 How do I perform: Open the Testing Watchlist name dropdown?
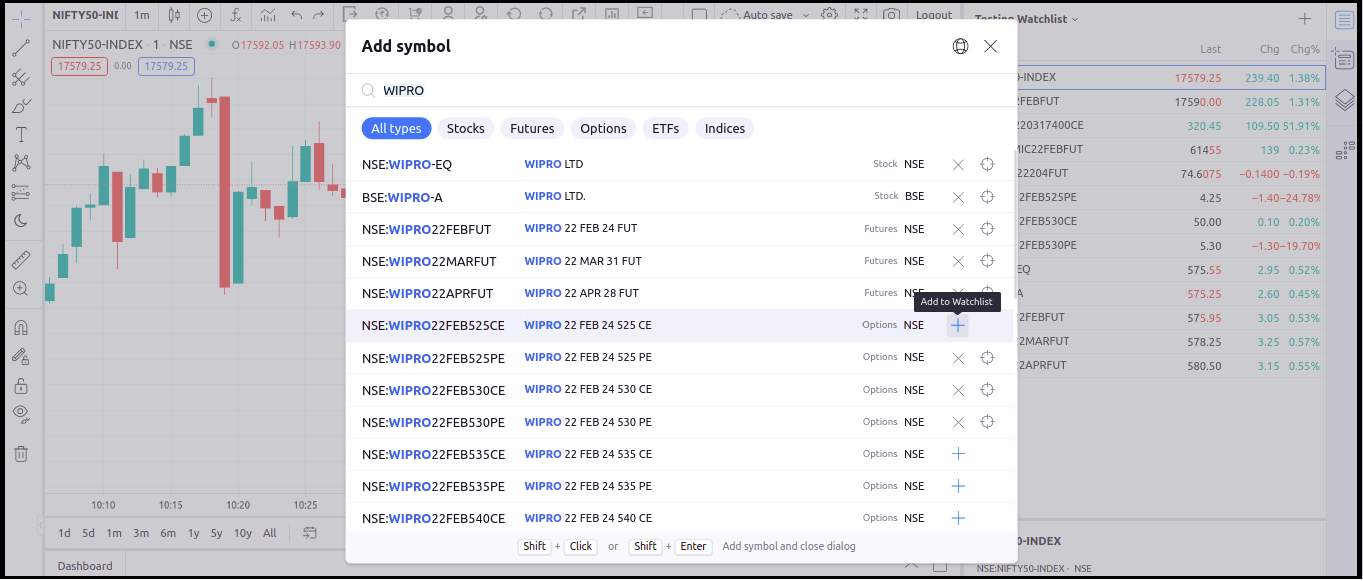pos(1027,19)
